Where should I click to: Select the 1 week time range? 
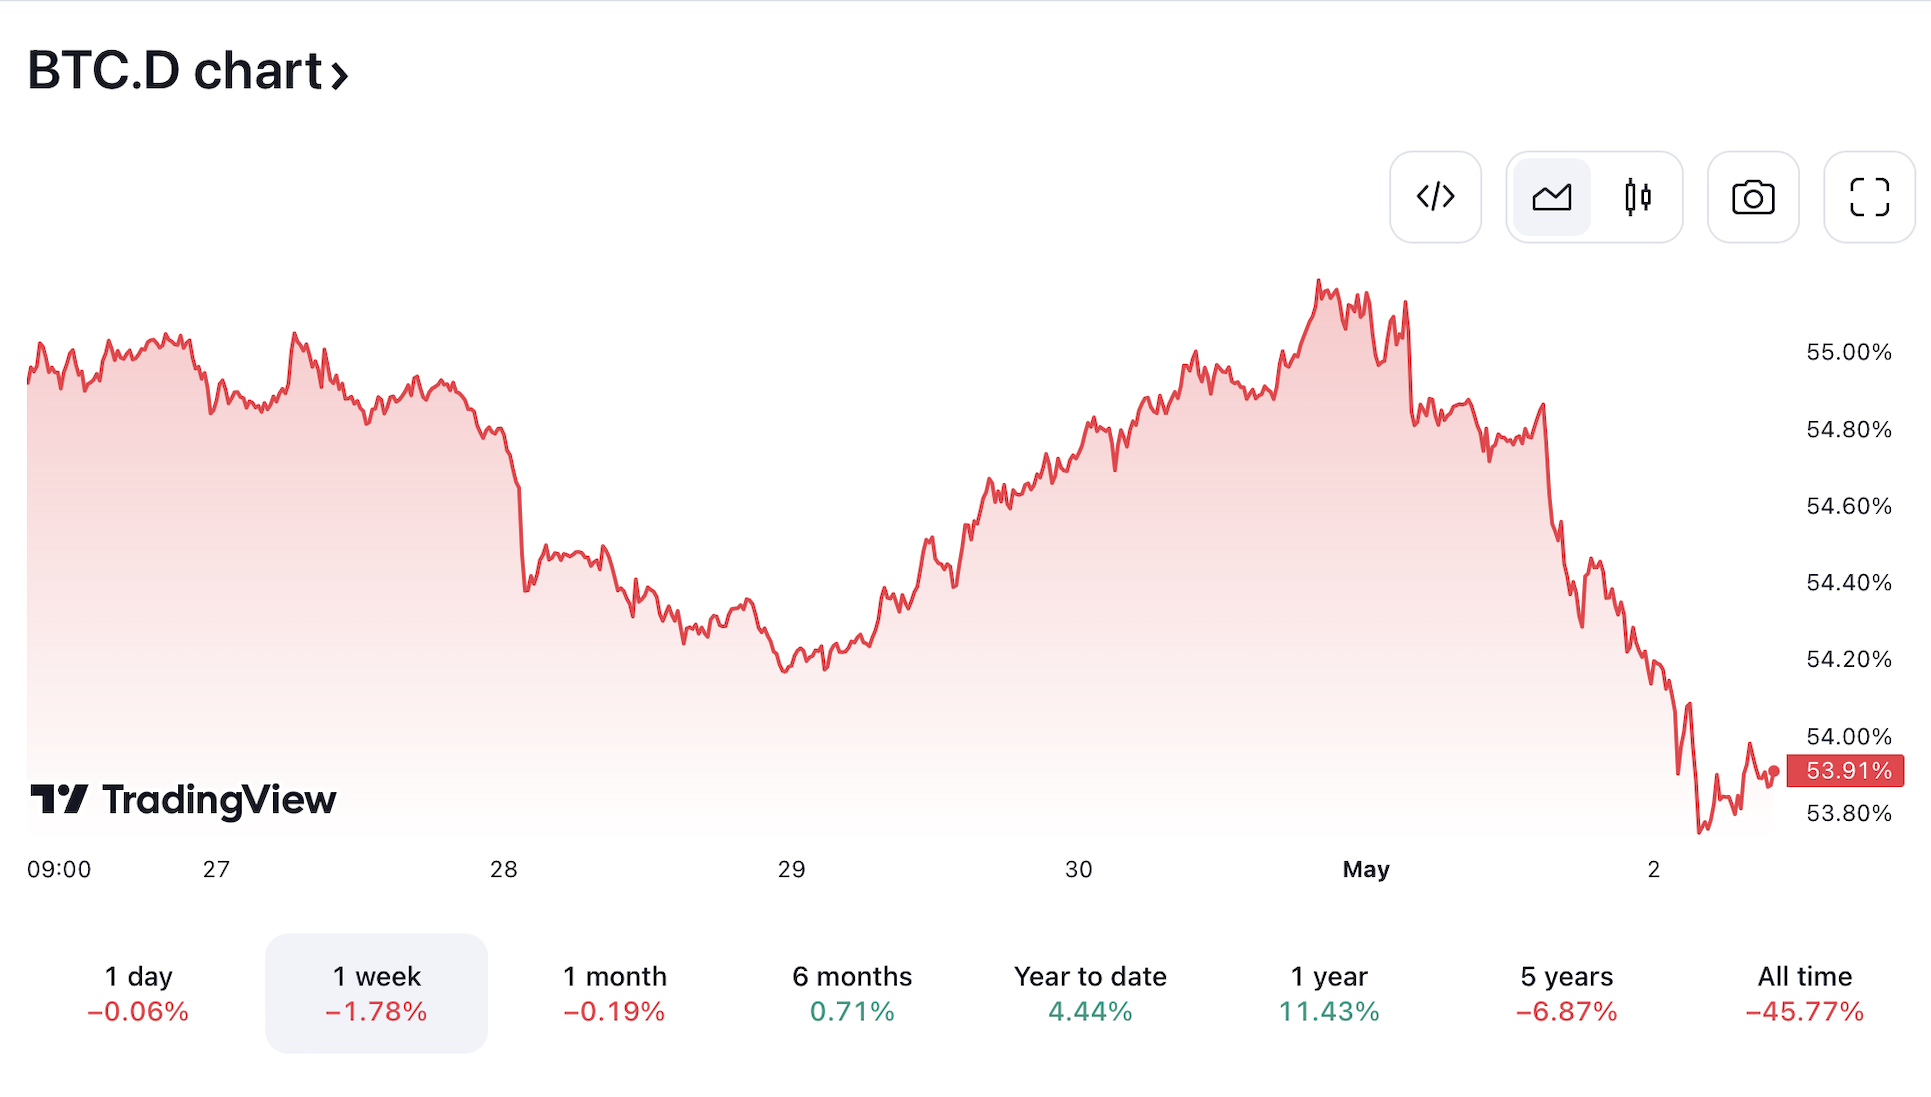pyautogui.click(x=376, y=993)
